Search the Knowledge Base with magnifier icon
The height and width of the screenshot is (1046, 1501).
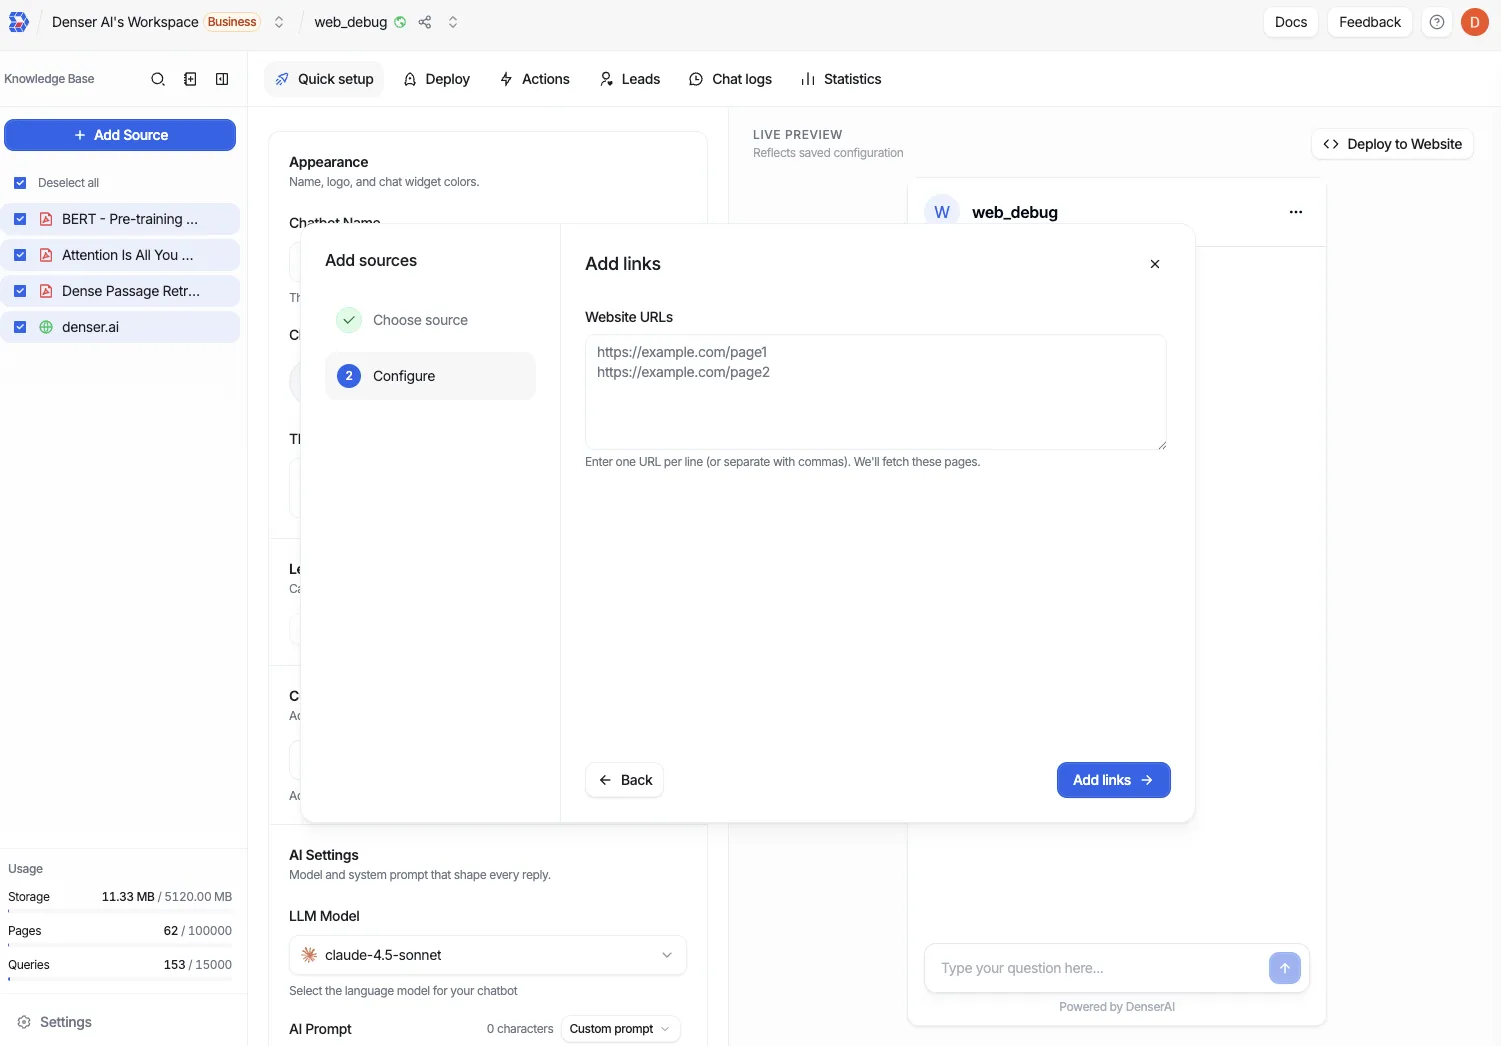click(x=158, y=79)
